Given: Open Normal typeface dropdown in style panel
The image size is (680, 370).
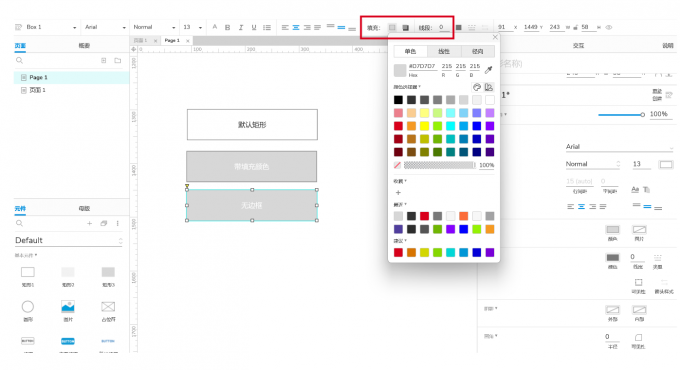Looking at the screenshot, I should click(593, 164).
